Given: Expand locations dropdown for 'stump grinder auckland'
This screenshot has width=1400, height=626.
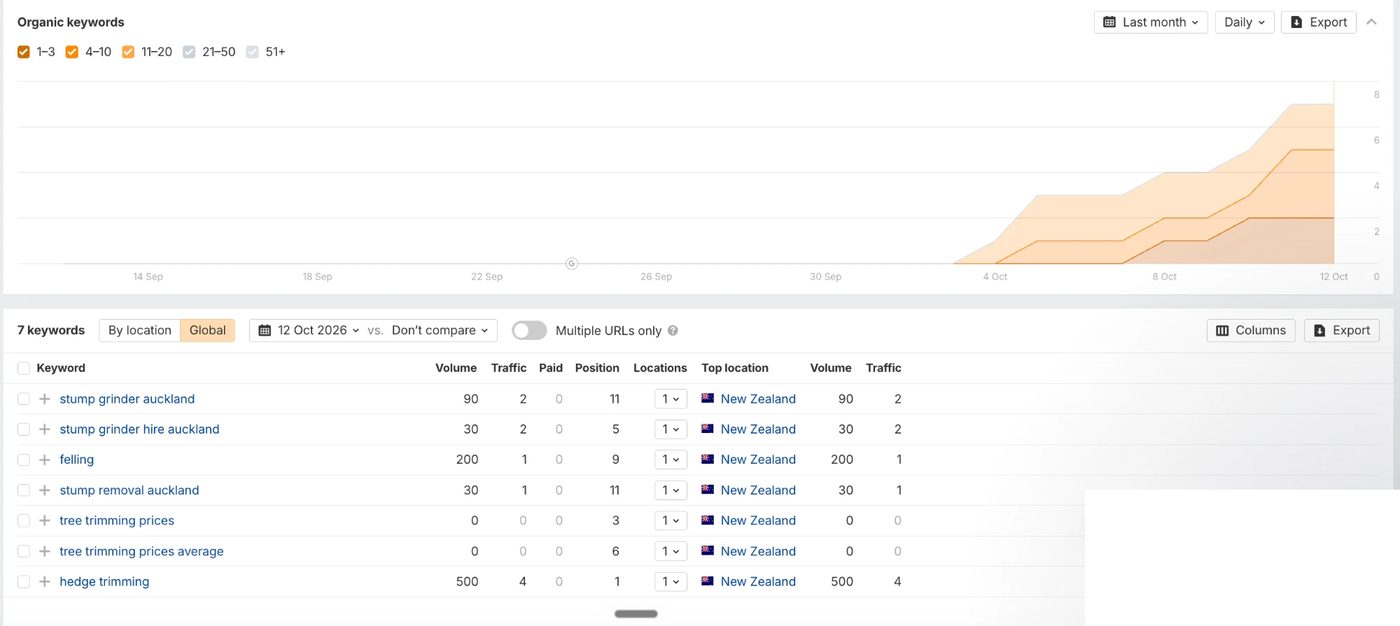Looking at the screenshot, I should click(x=670, y=399).
